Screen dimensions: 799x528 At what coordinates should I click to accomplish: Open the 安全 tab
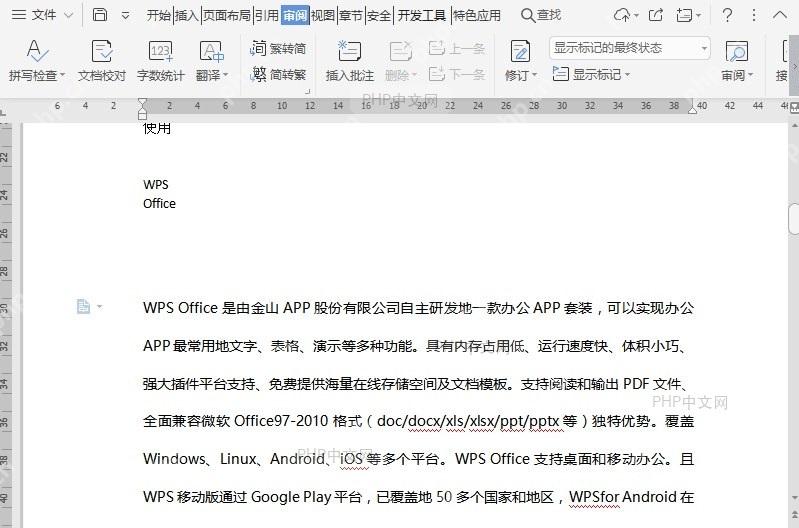click(x=379, y=16)
